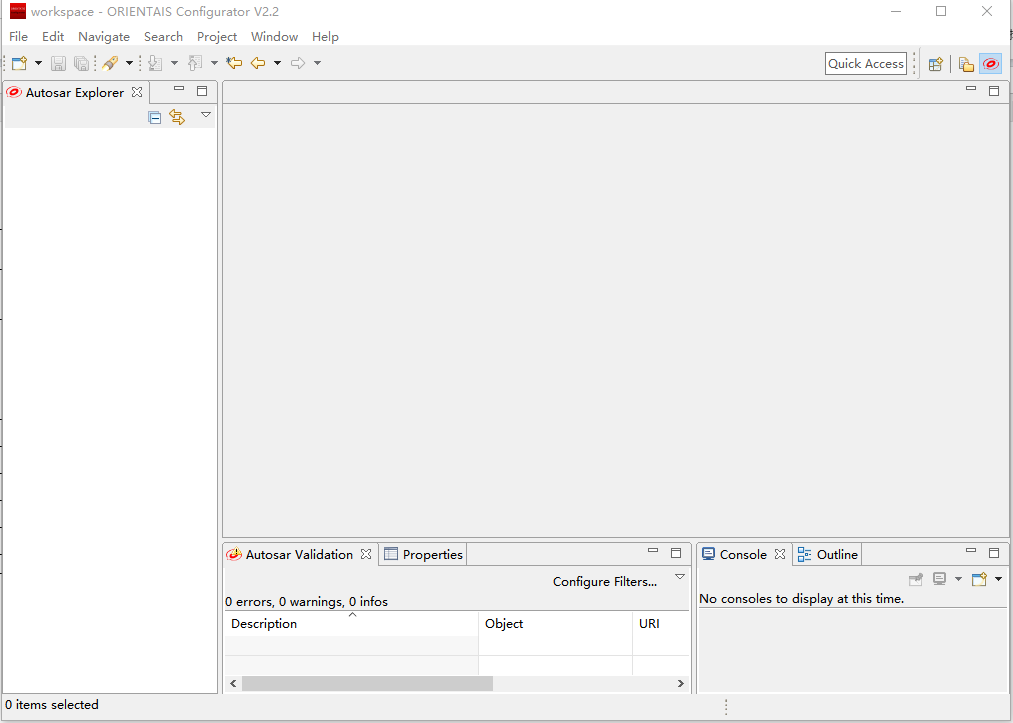Click the Open Perspective icon
The height and width of the screenshot is (723, 1013).
point(936,64)
